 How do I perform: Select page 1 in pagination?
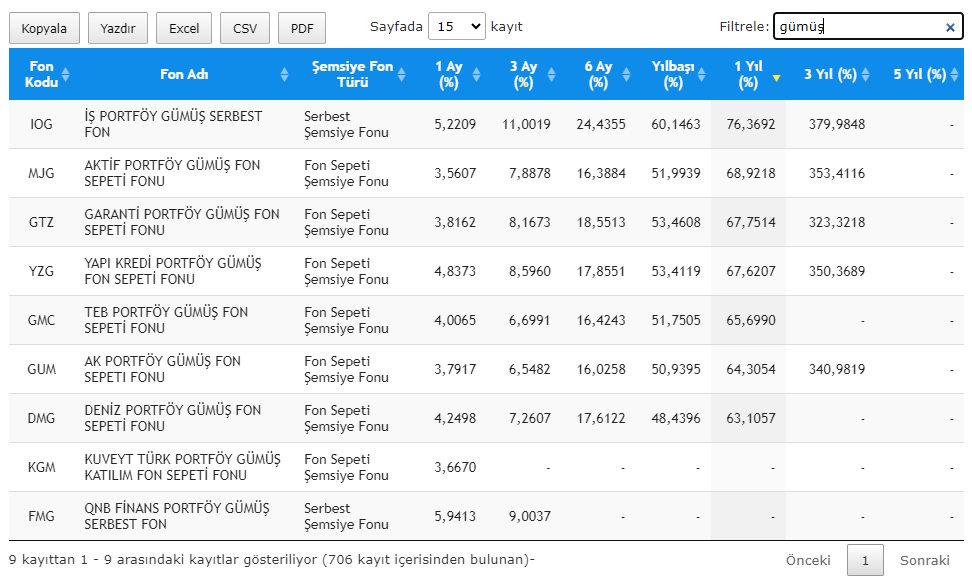click(x=865, y=560)
